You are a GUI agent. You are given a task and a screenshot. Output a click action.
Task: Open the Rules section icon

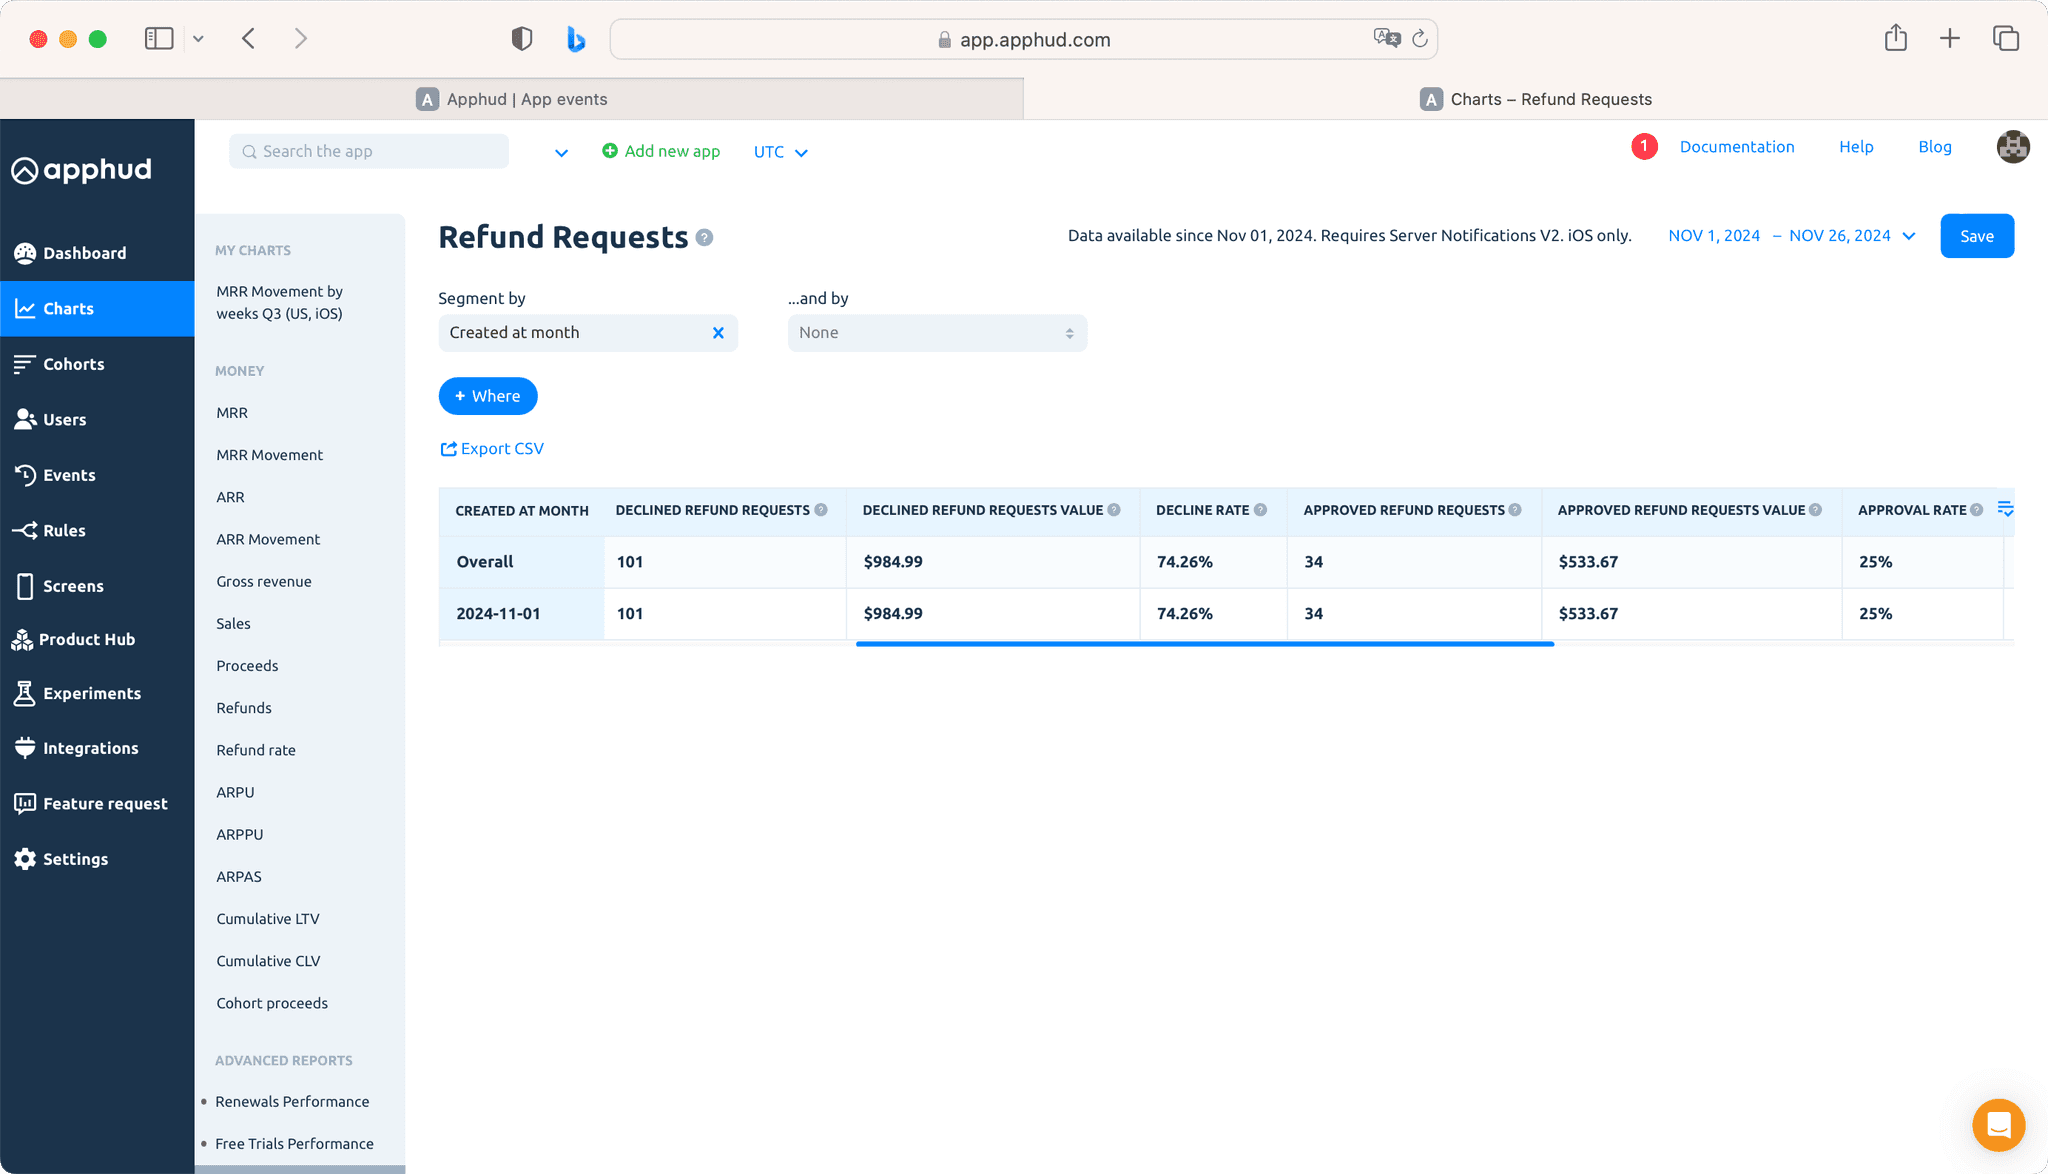(25, 530)
